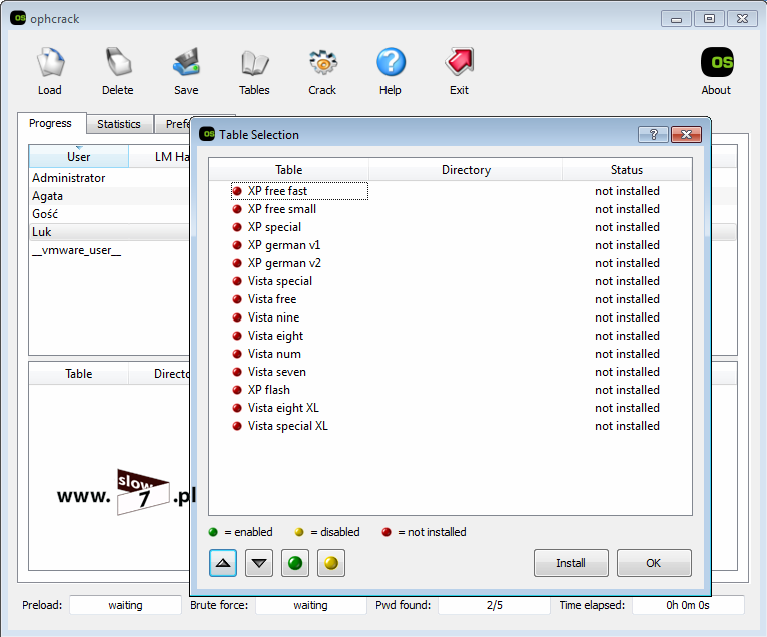Close the Table Selection dialog
This screenshot has width=767, height=637.
(x=686, y=134)
